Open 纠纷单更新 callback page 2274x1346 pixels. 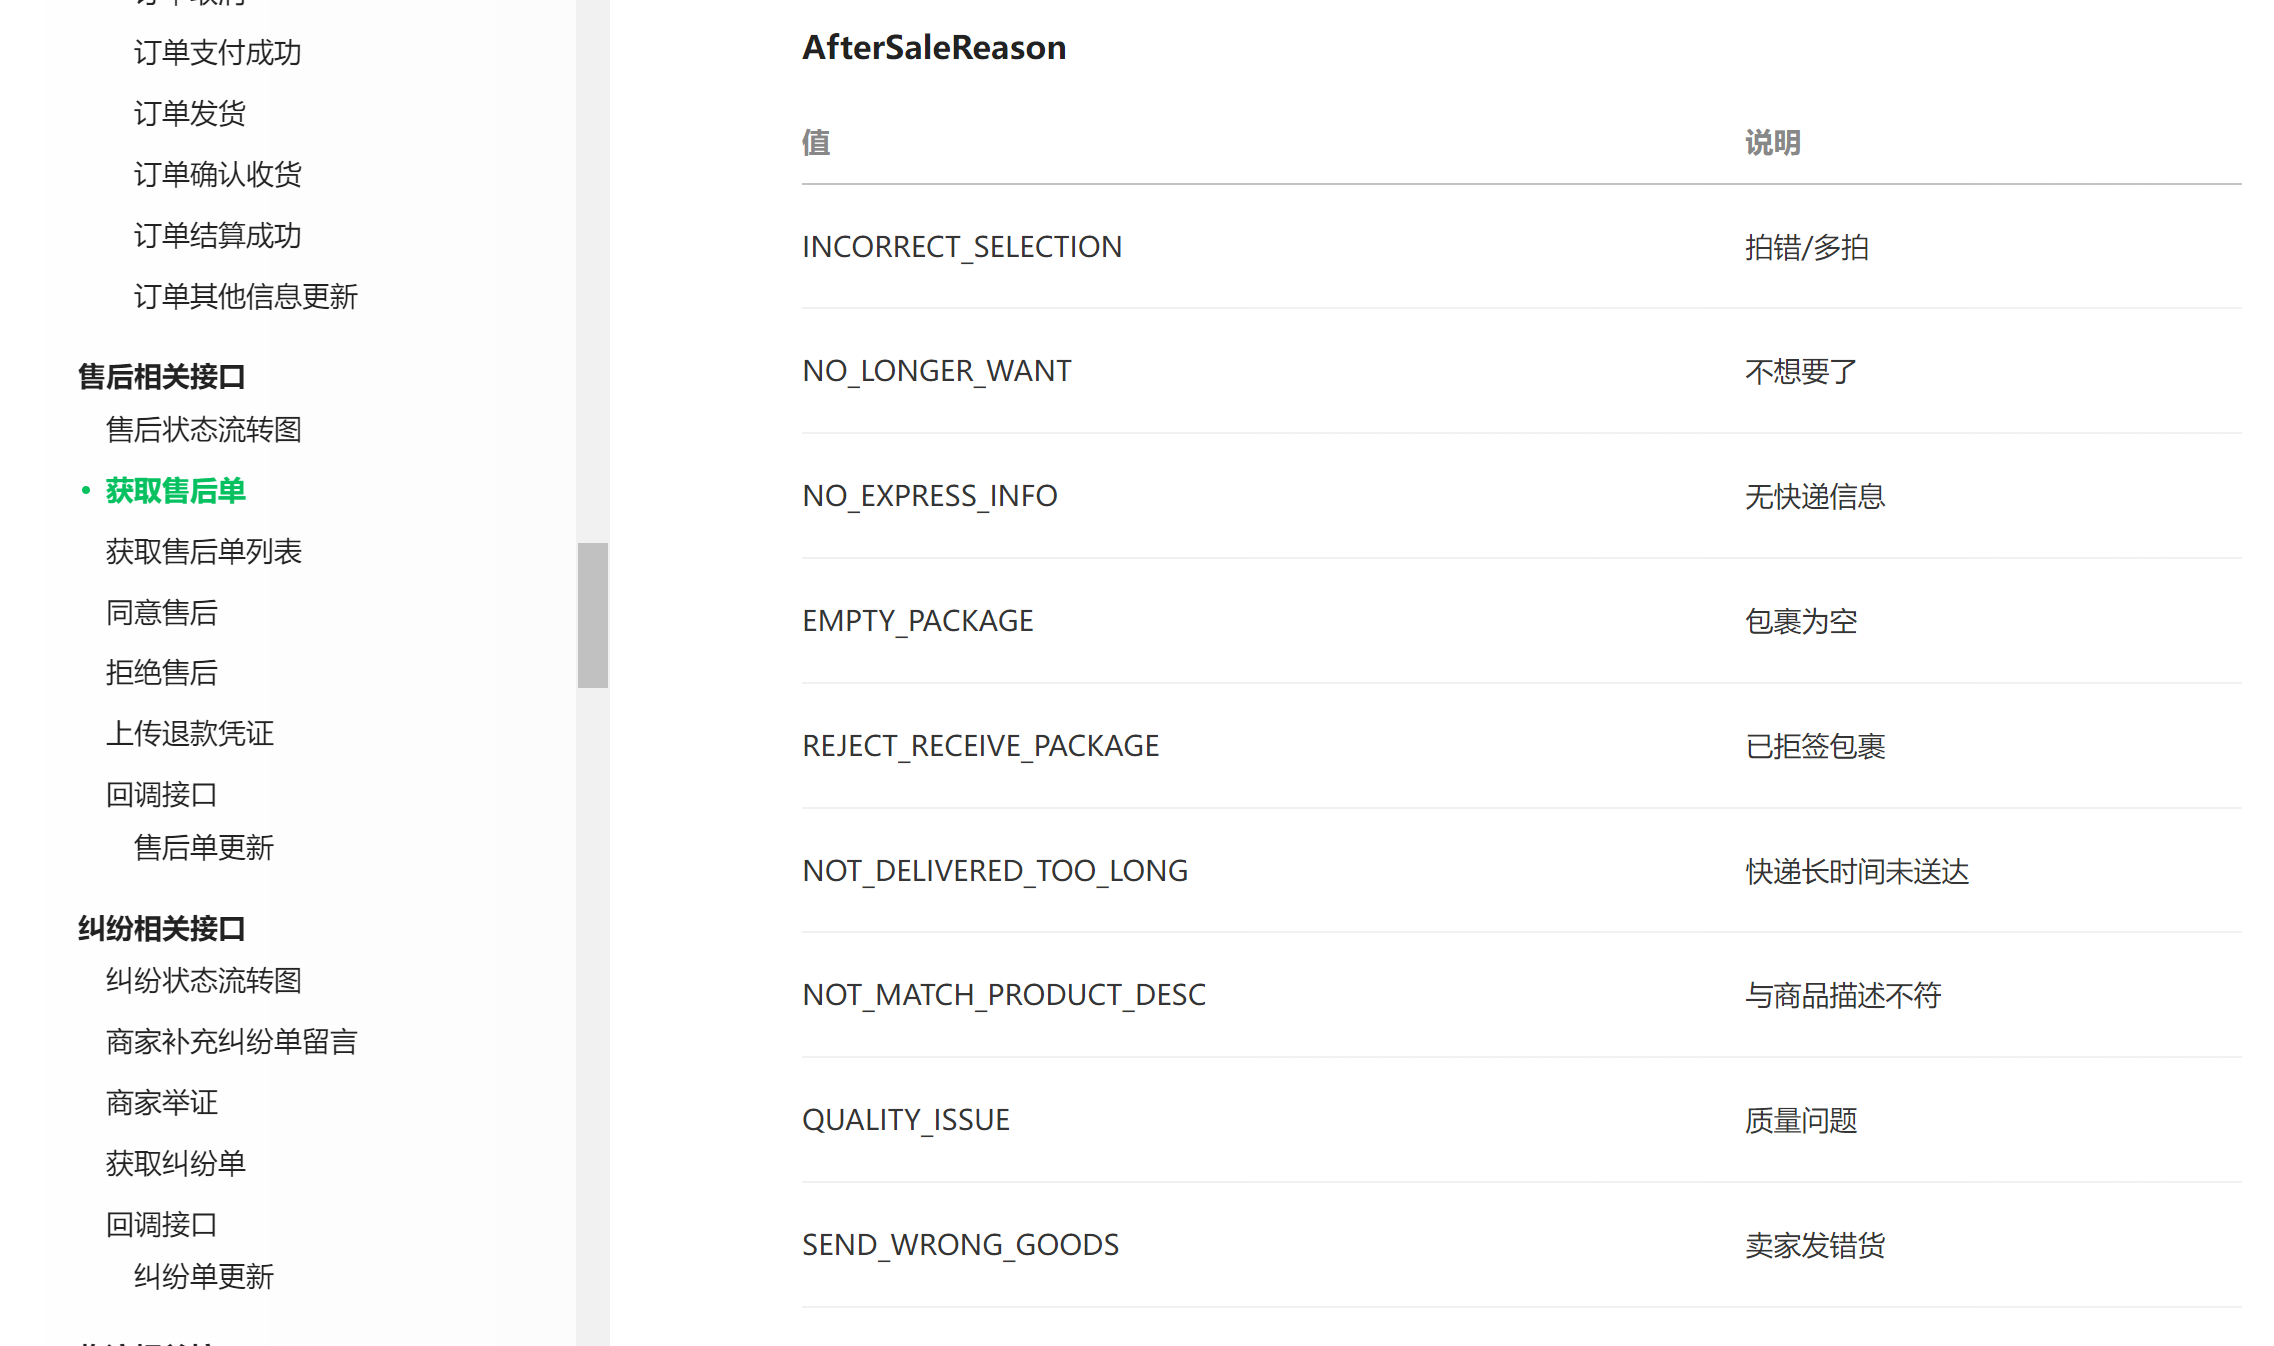[203, 1277]
